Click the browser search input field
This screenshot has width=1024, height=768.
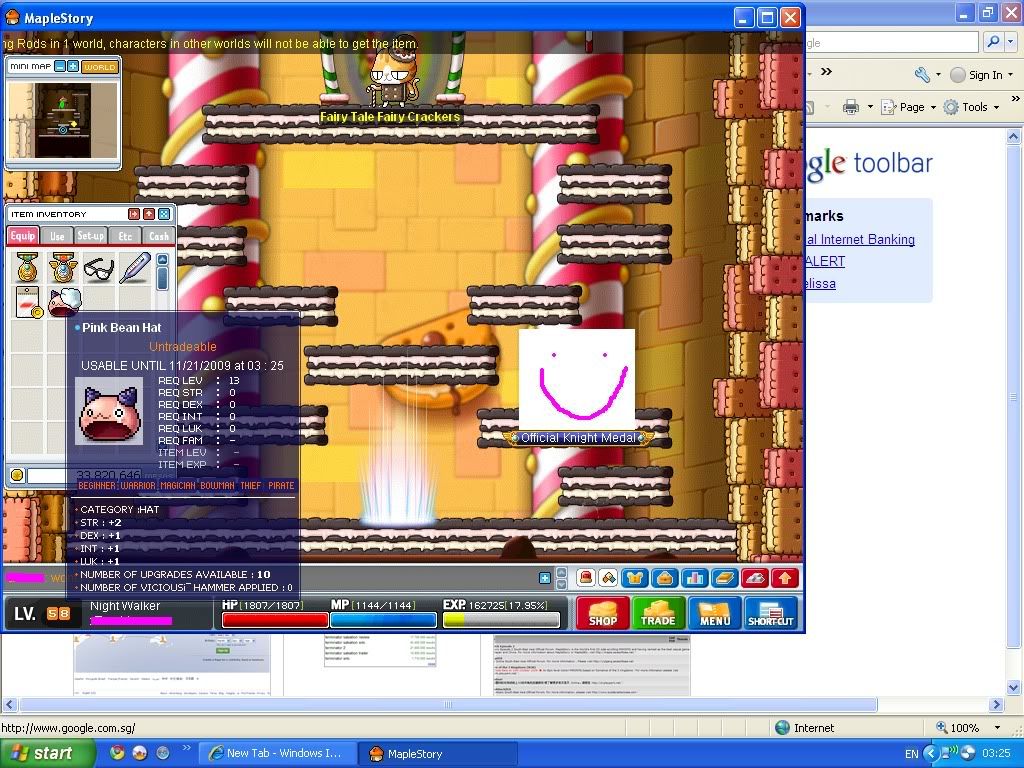pos(892,42)
